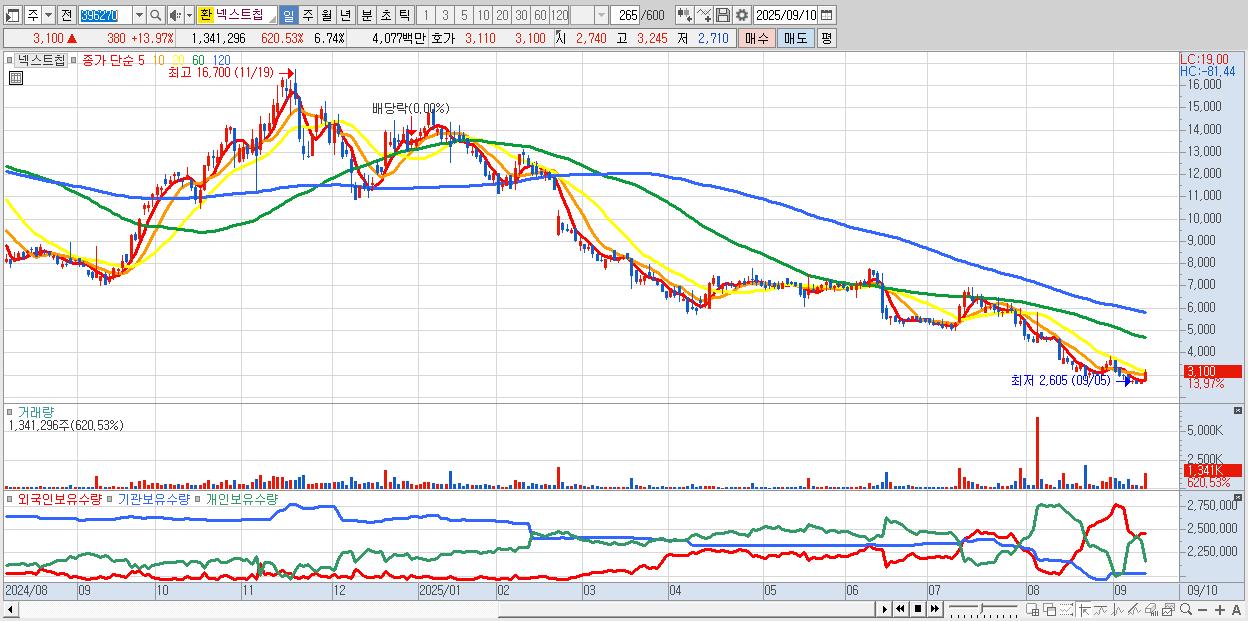
Task: Toggle the 거래량 volume indicator marker
Action: point(11,412)
